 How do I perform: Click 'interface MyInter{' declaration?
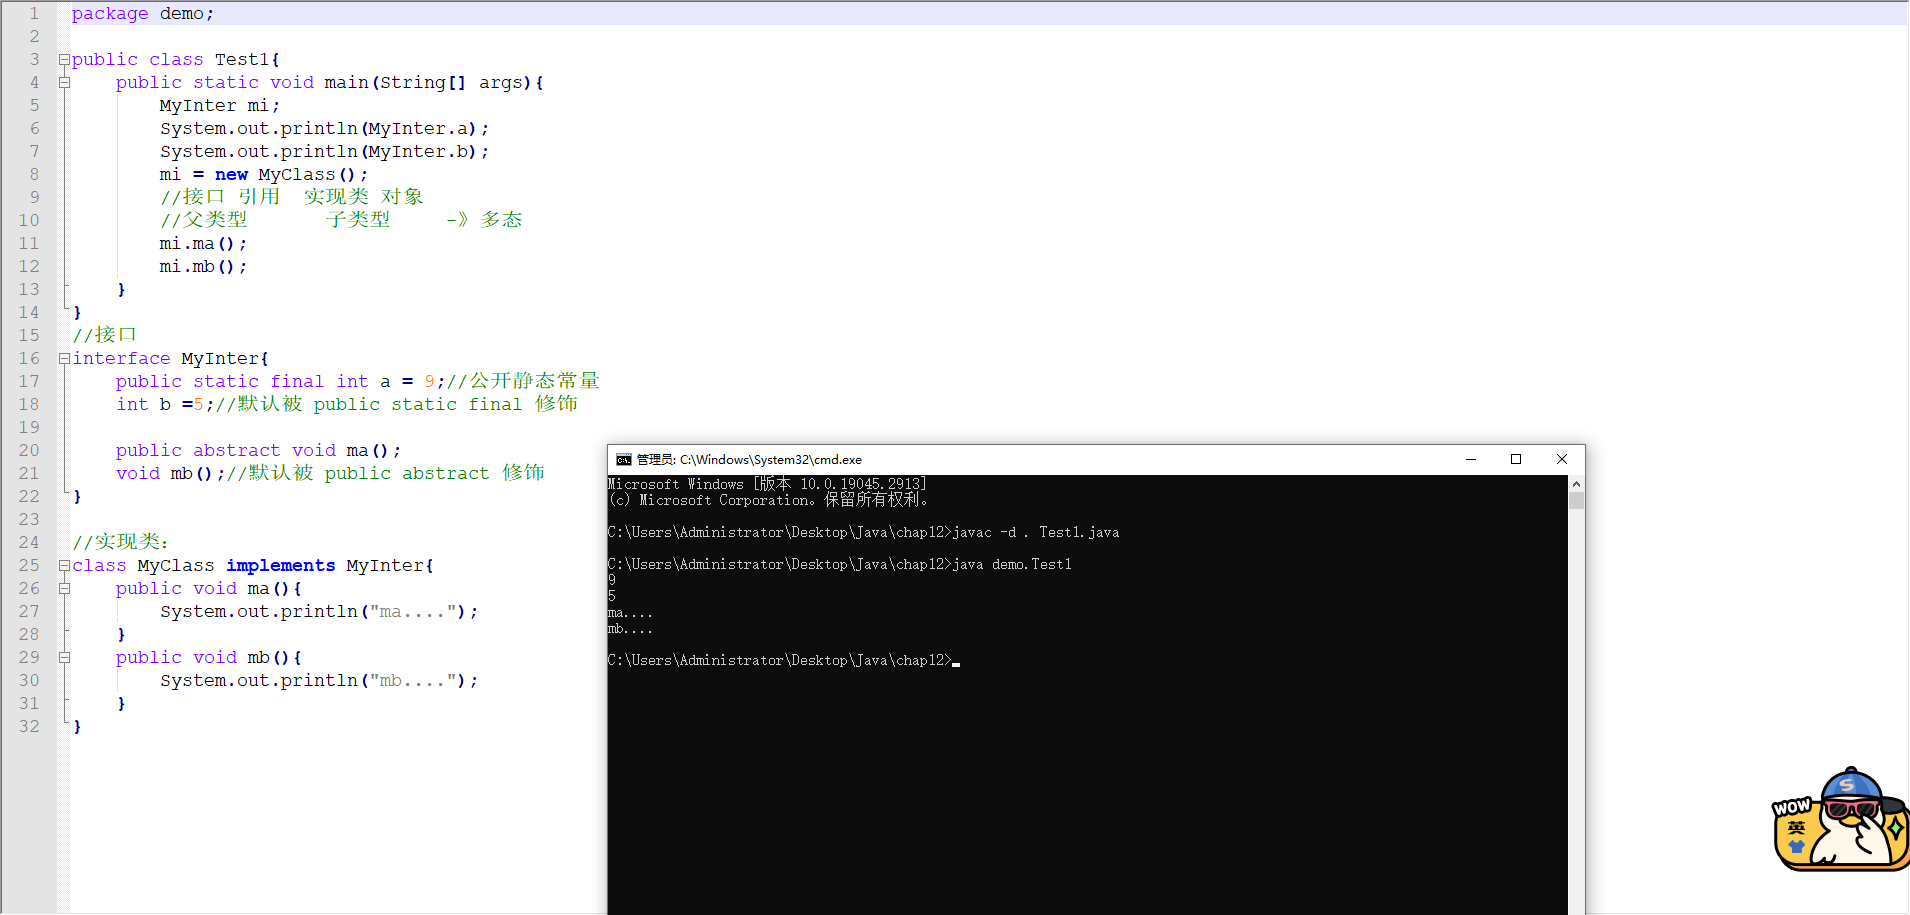coord(170,359)
